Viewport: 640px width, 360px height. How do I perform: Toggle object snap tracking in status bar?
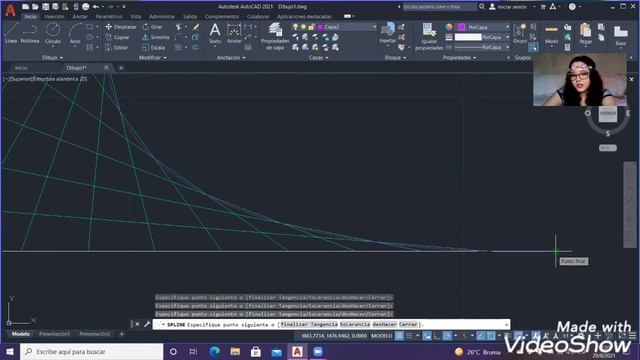click(481, 336)
